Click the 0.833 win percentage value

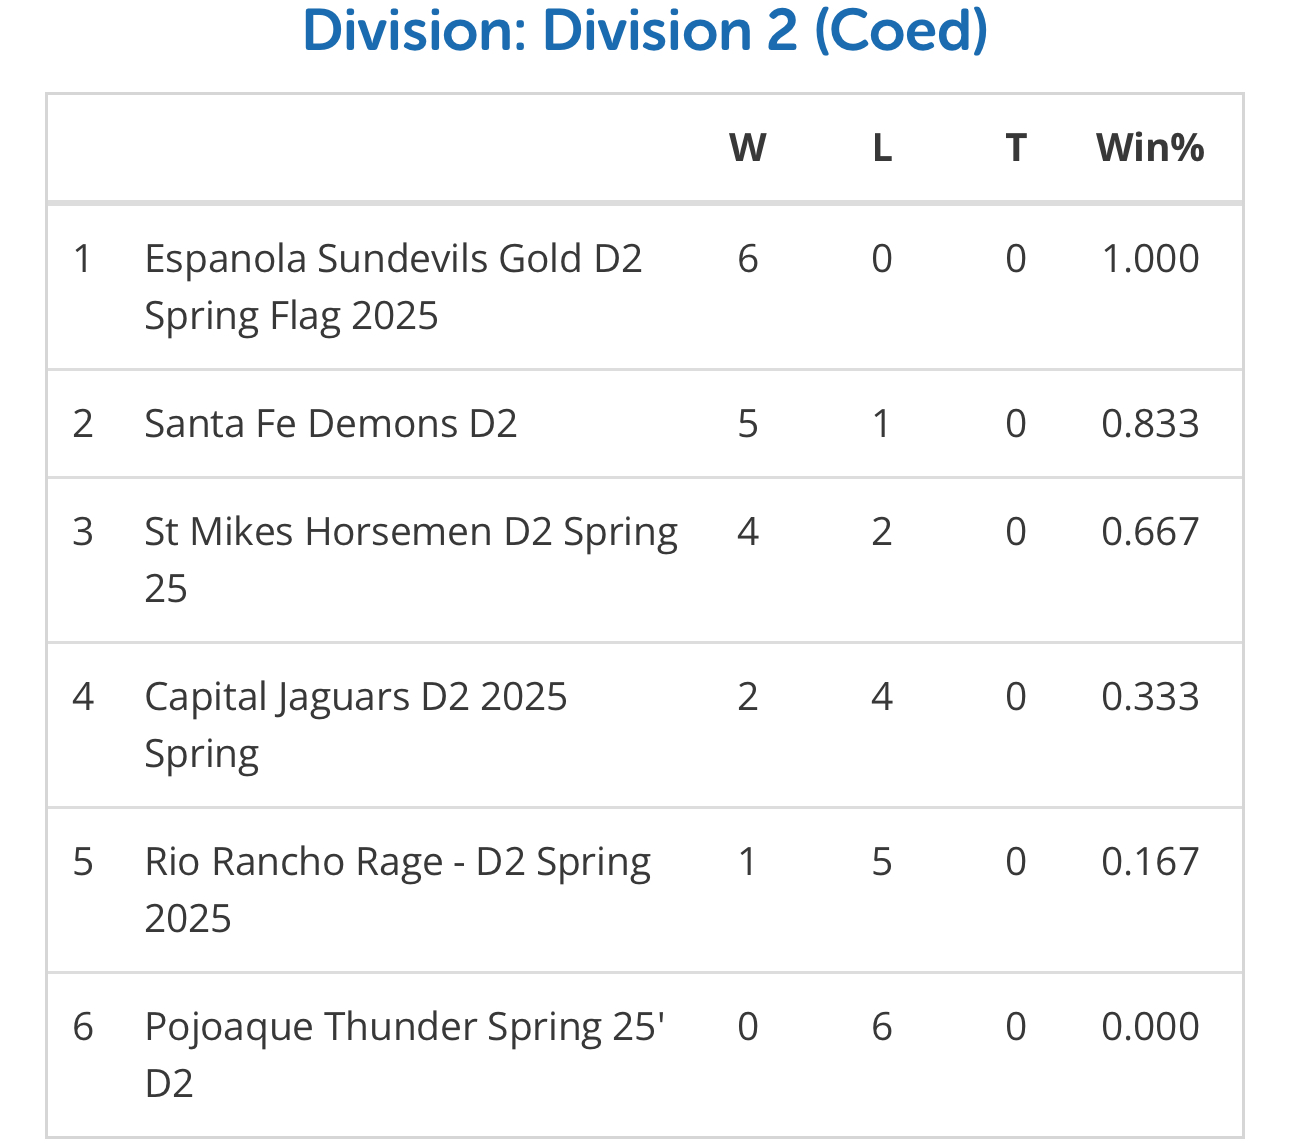click(x=1150, y=424)
